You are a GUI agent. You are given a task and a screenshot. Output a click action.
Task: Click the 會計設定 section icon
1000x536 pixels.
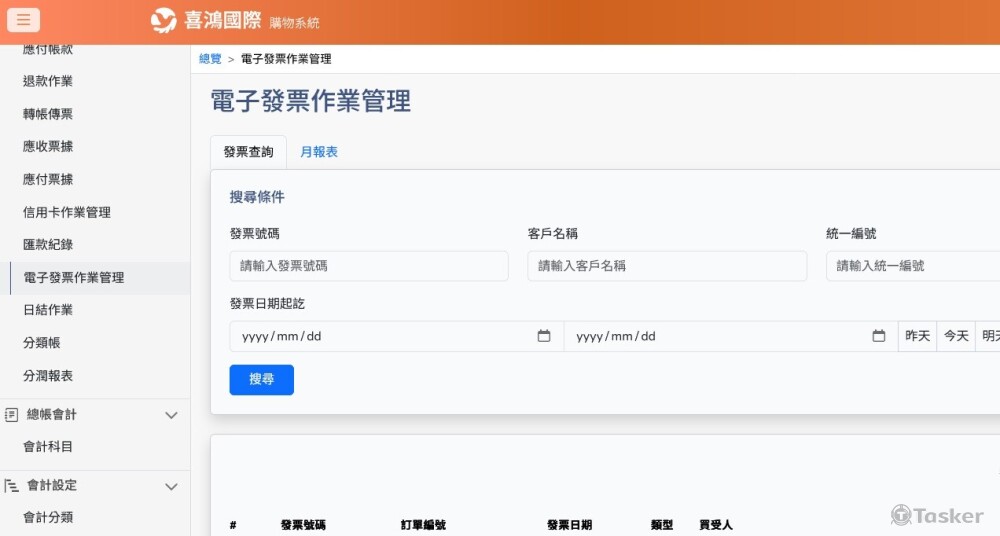12,486
